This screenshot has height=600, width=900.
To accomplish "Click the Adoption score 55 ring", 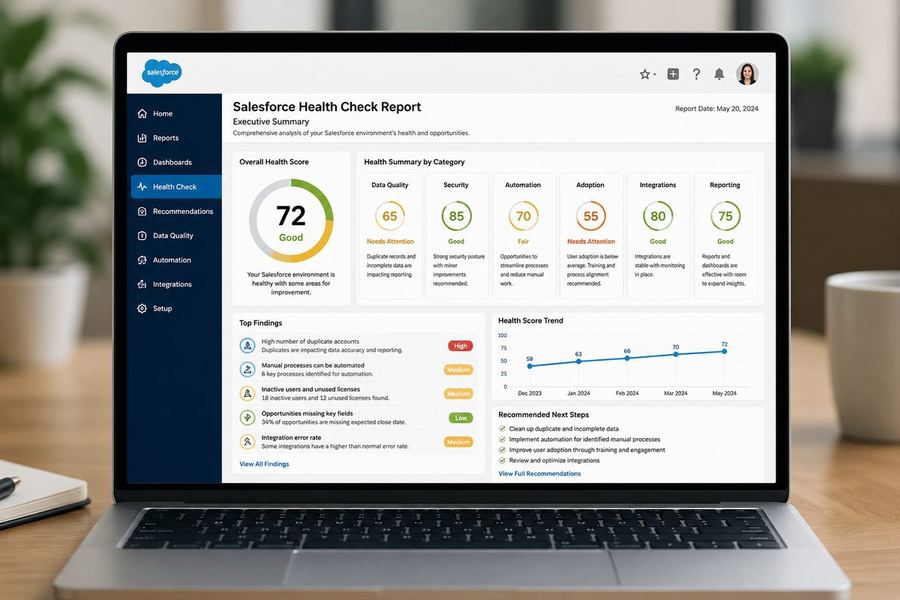I will (591, 216).
